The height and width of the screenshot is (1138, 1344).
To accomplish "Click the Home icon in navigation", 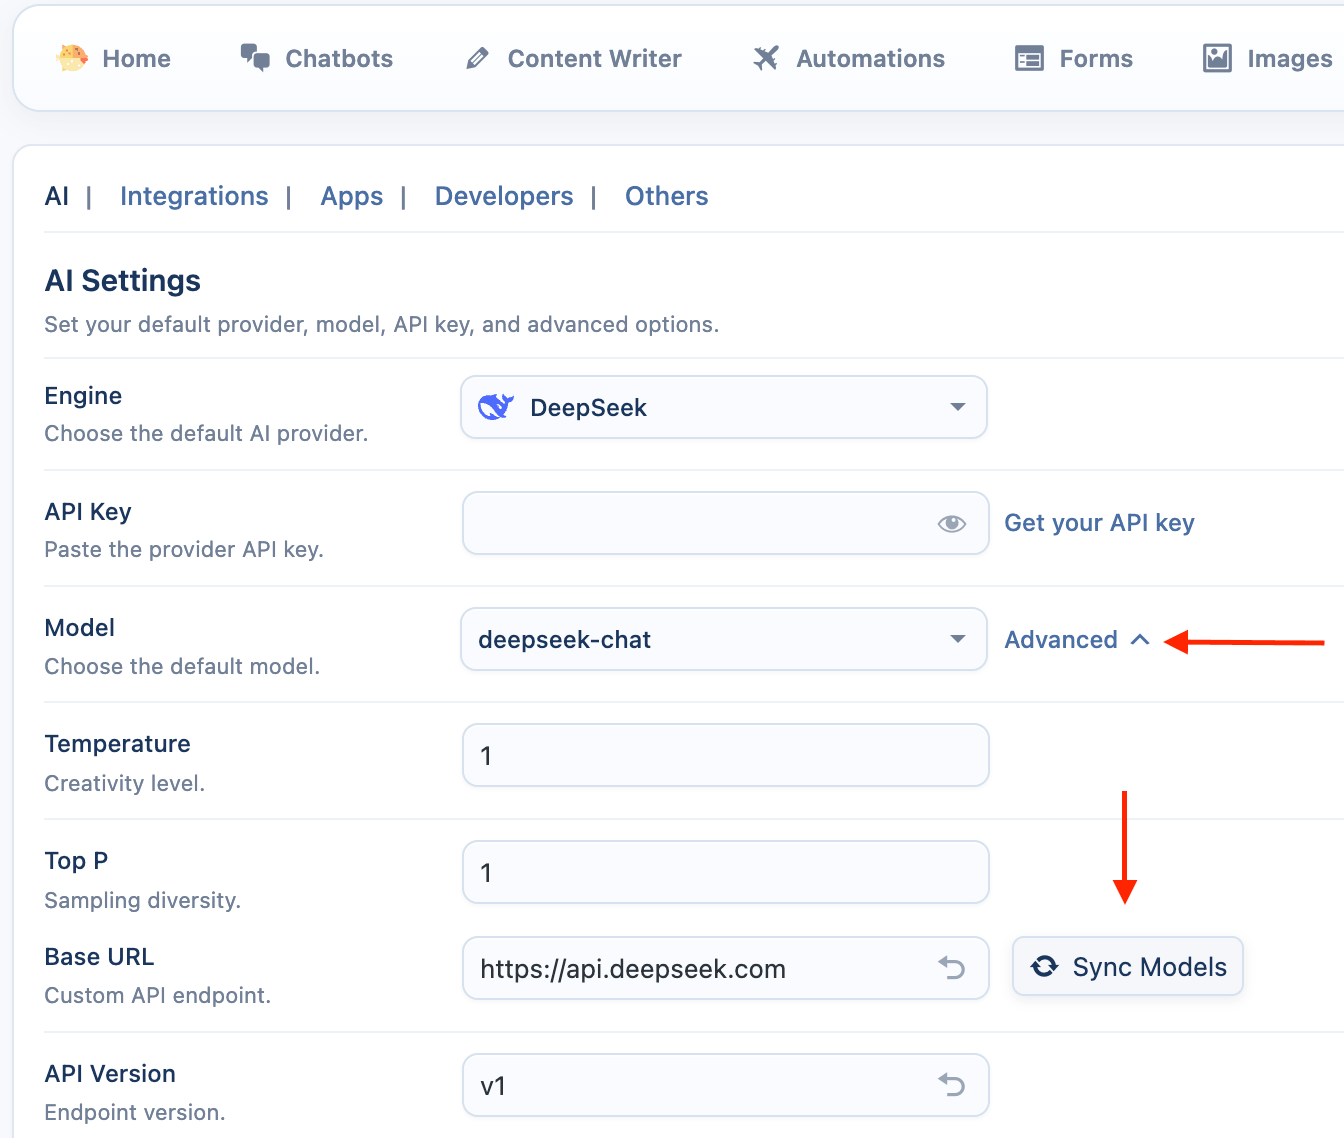I will pyautogui.click(x=72, y=58).
